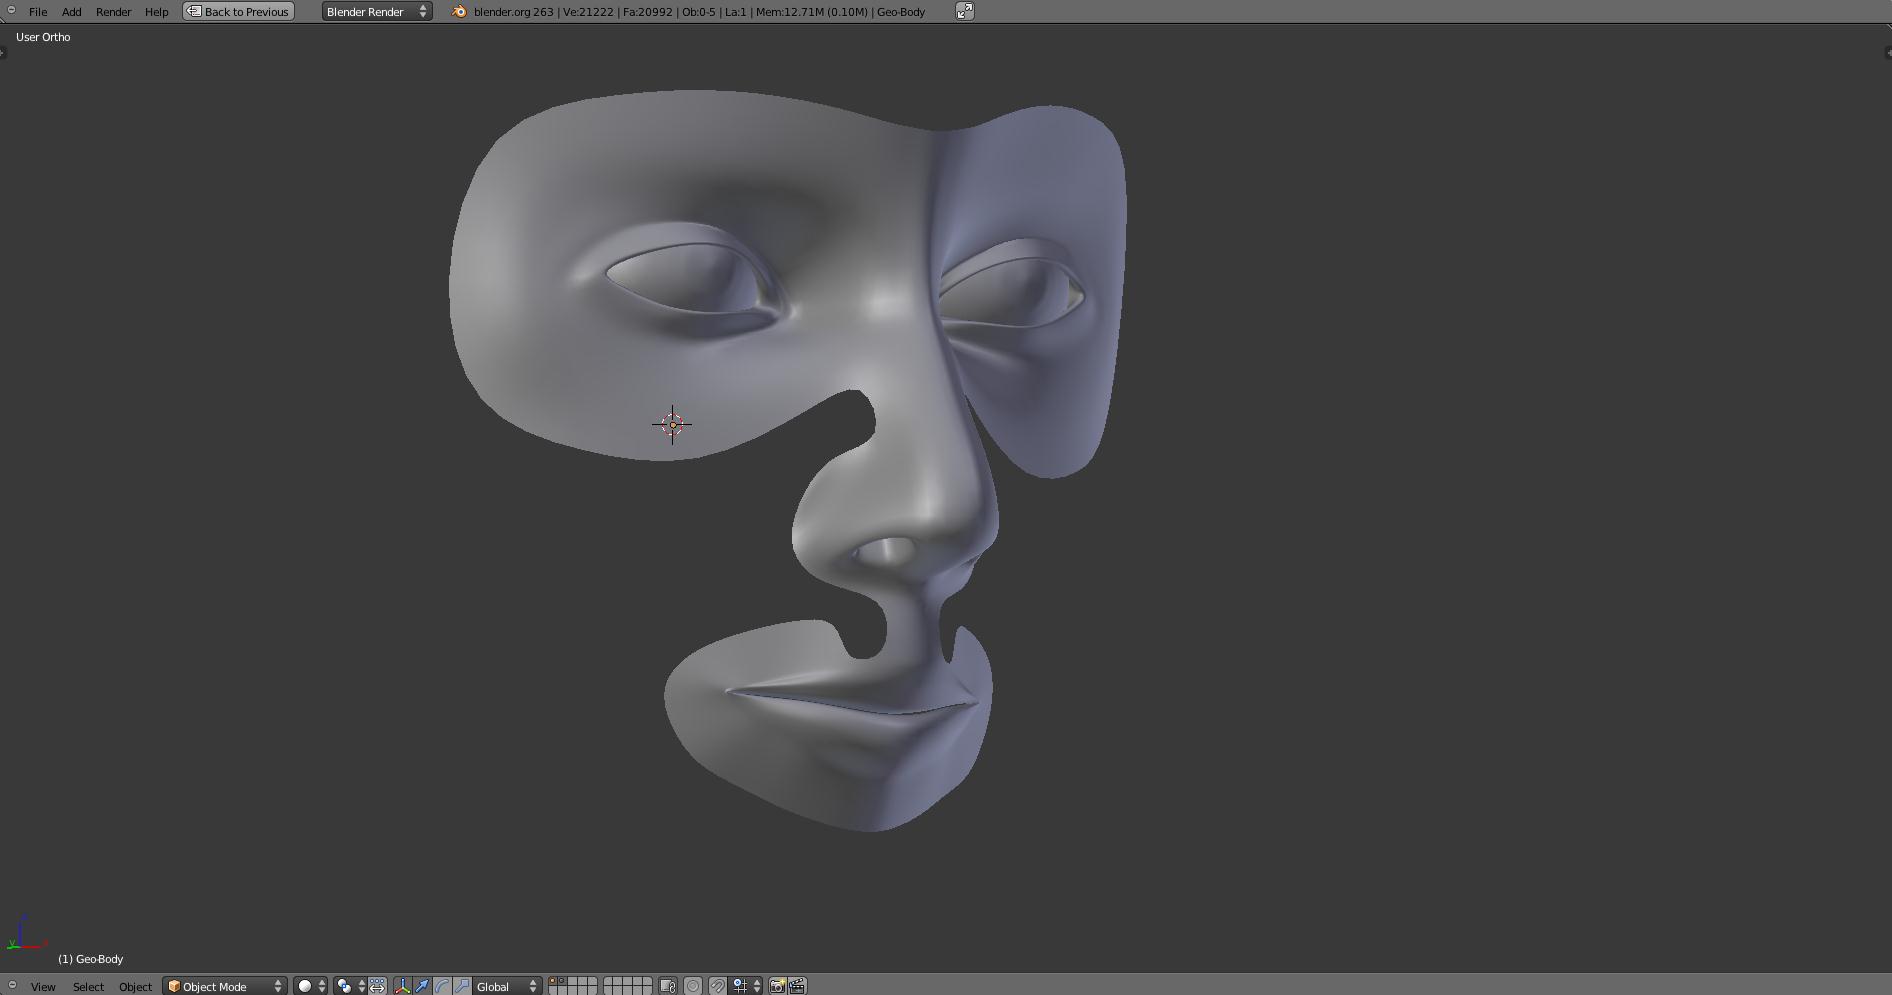Open the Render menu
Screen dimensions: 1892x995
113,12
